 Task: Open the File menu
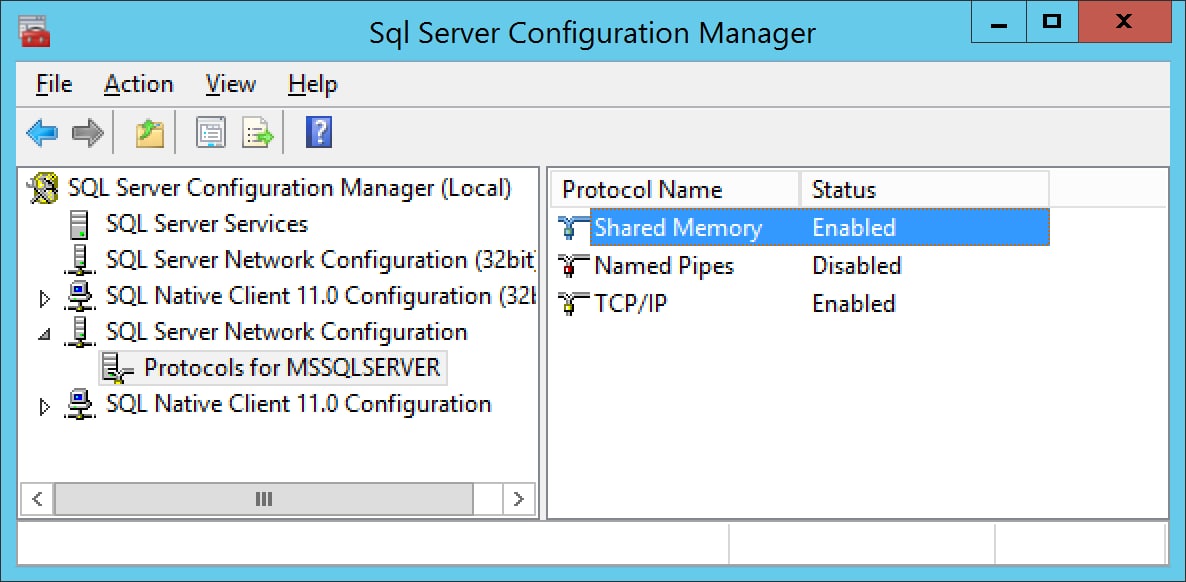point(54,84)
